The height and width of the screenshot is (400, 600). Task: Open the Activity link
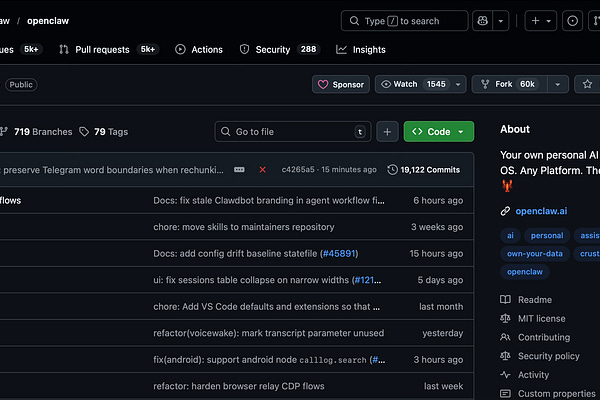click(533, 375)
